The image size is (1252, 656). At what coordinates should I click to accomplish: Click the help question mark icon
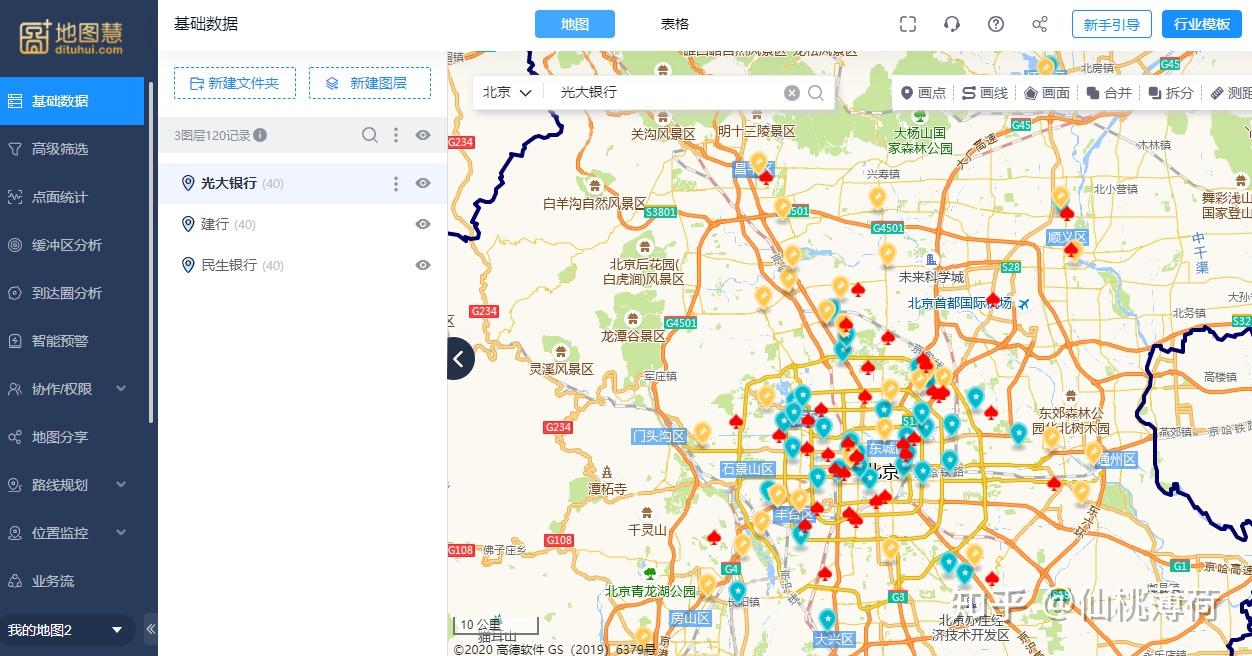tap(996, 24)
